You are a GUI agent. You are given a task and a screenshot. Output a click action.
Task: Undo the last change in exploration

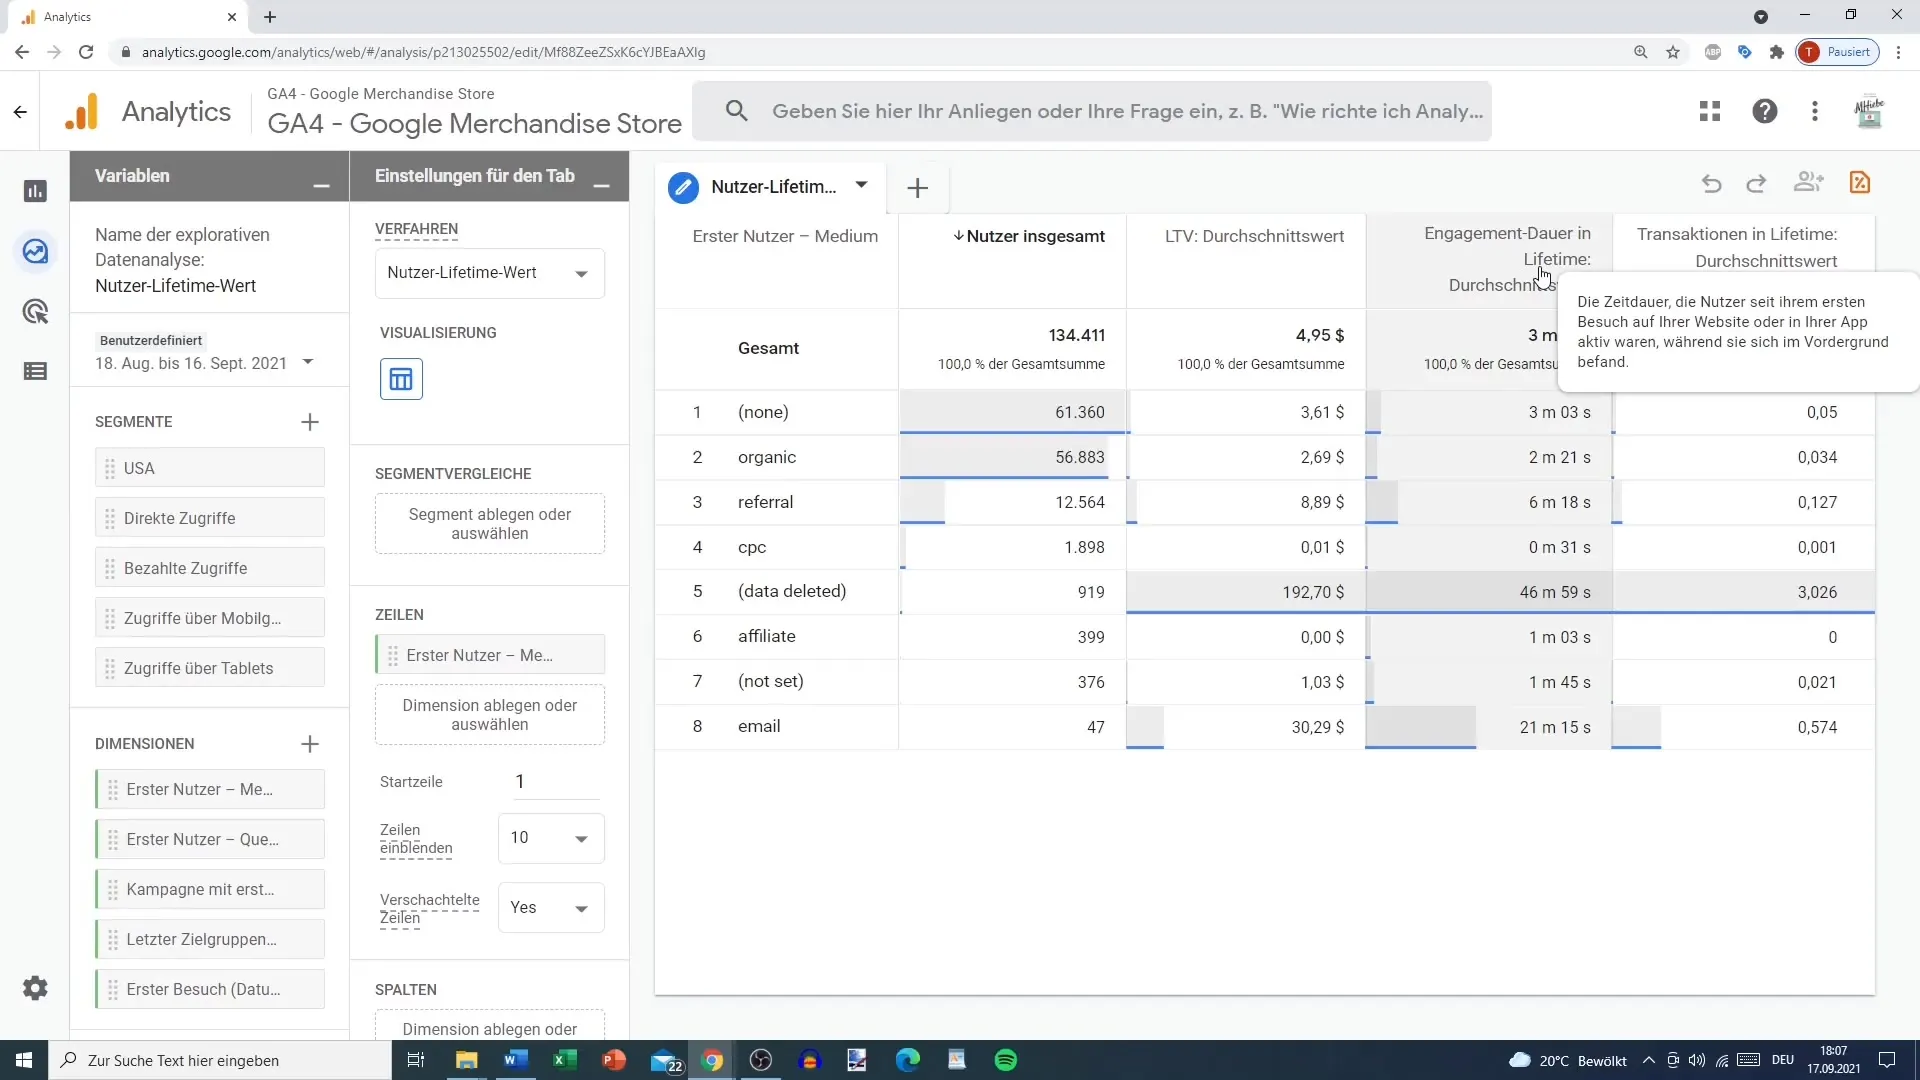pyautogui.click(x=1711, y=183)
